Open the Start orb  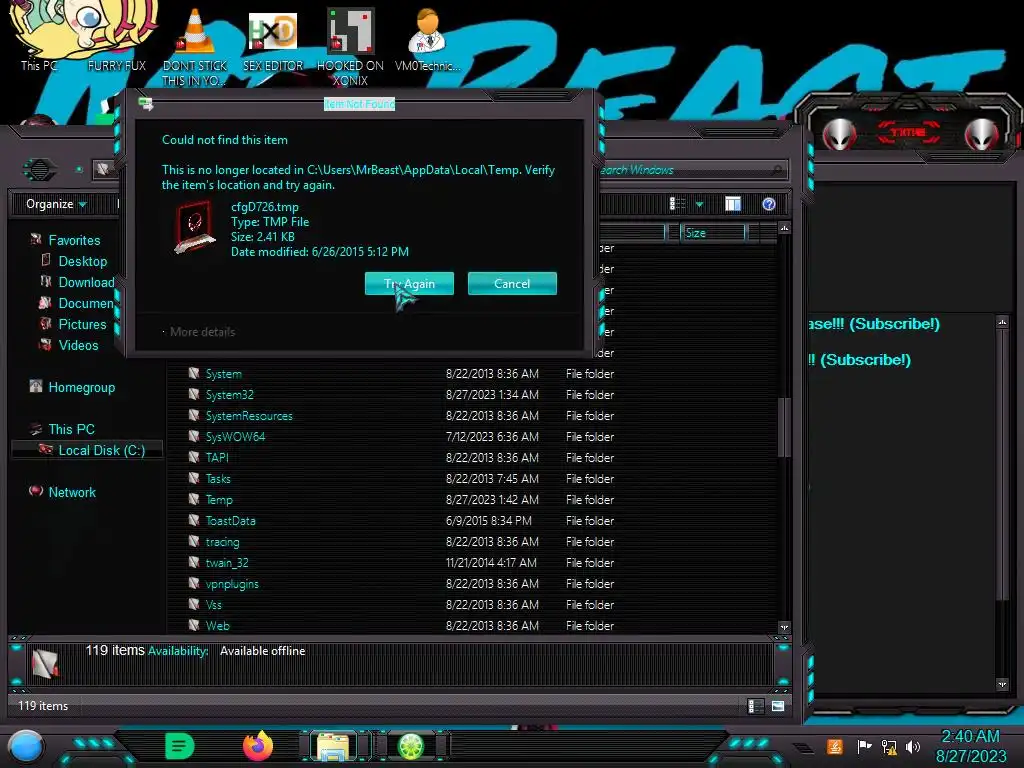(x=26, y=747)
